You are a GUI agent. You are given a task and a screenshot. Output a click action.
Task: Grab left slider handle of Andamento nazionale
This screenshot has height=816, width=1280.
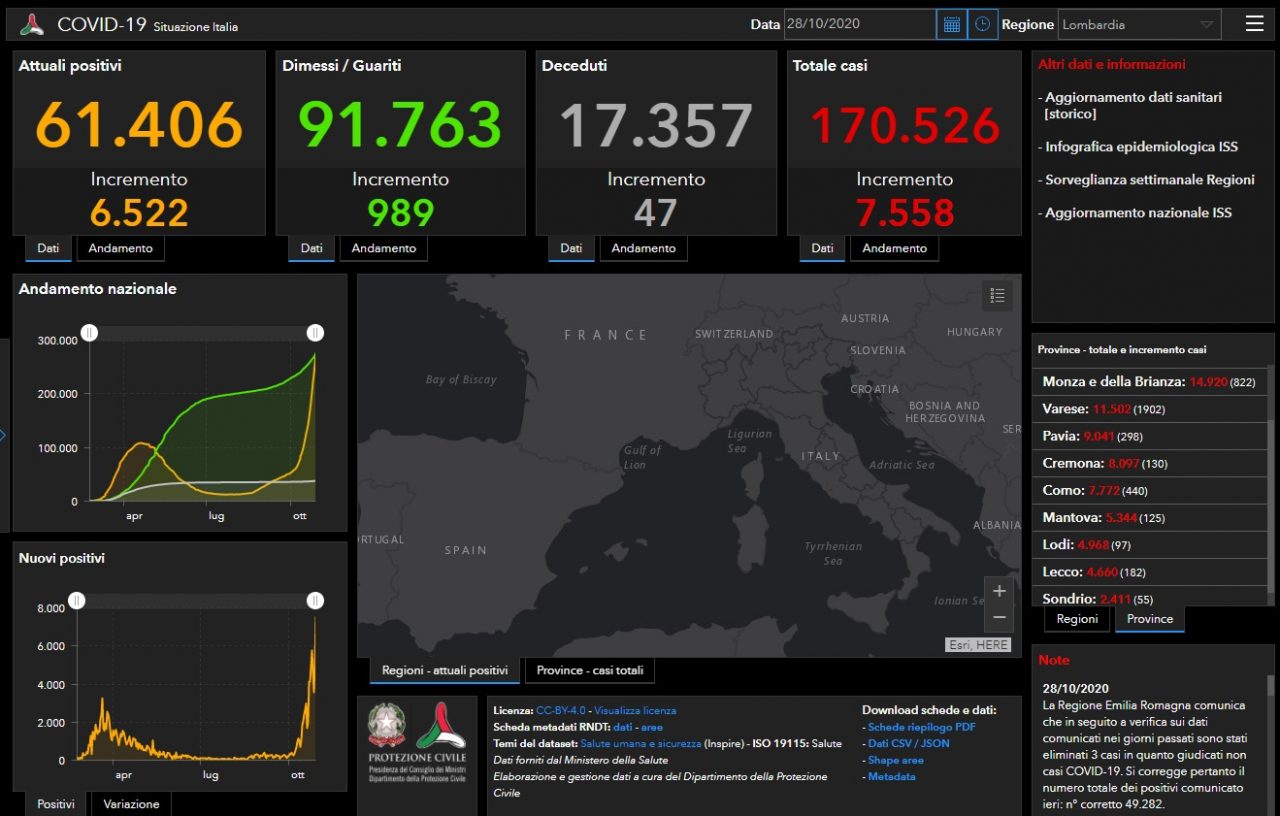click(x=89, y=333)
